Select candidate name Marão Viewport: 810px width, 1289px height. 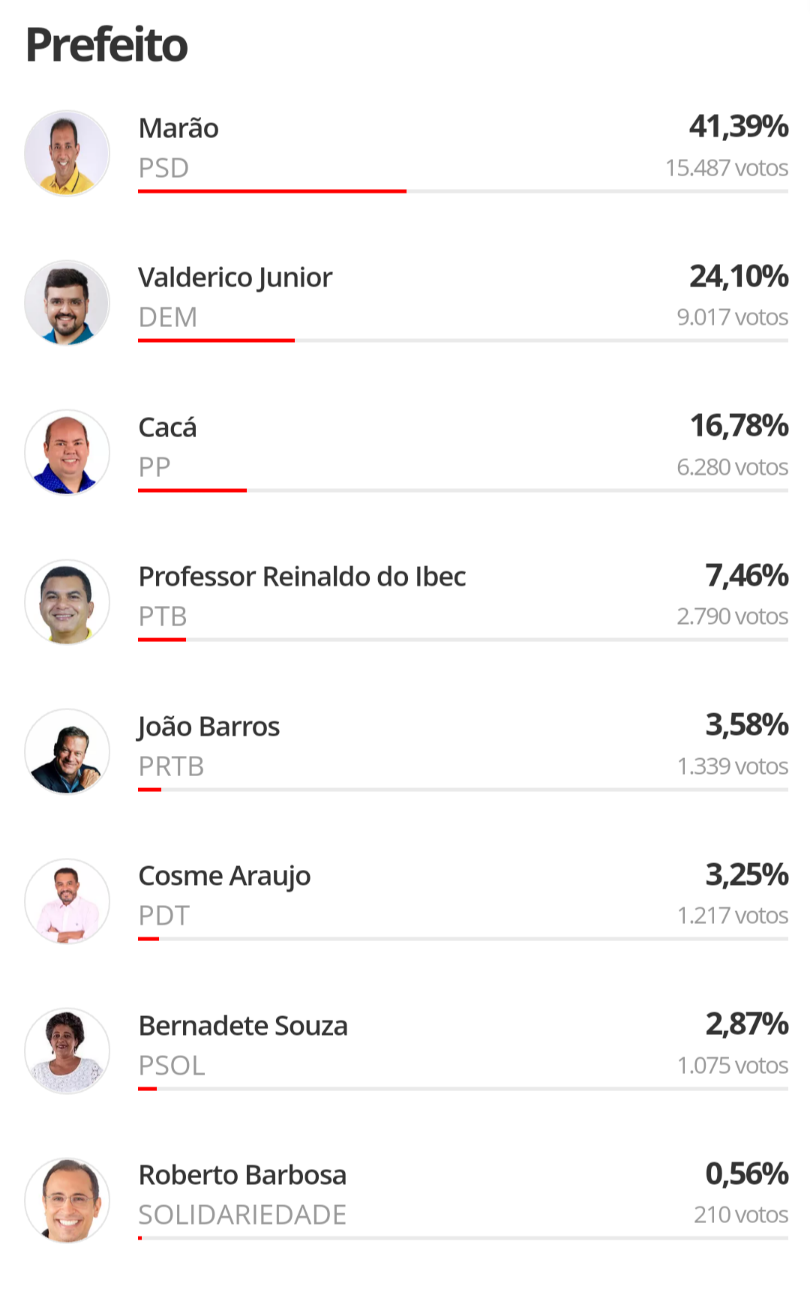(178, 128)
